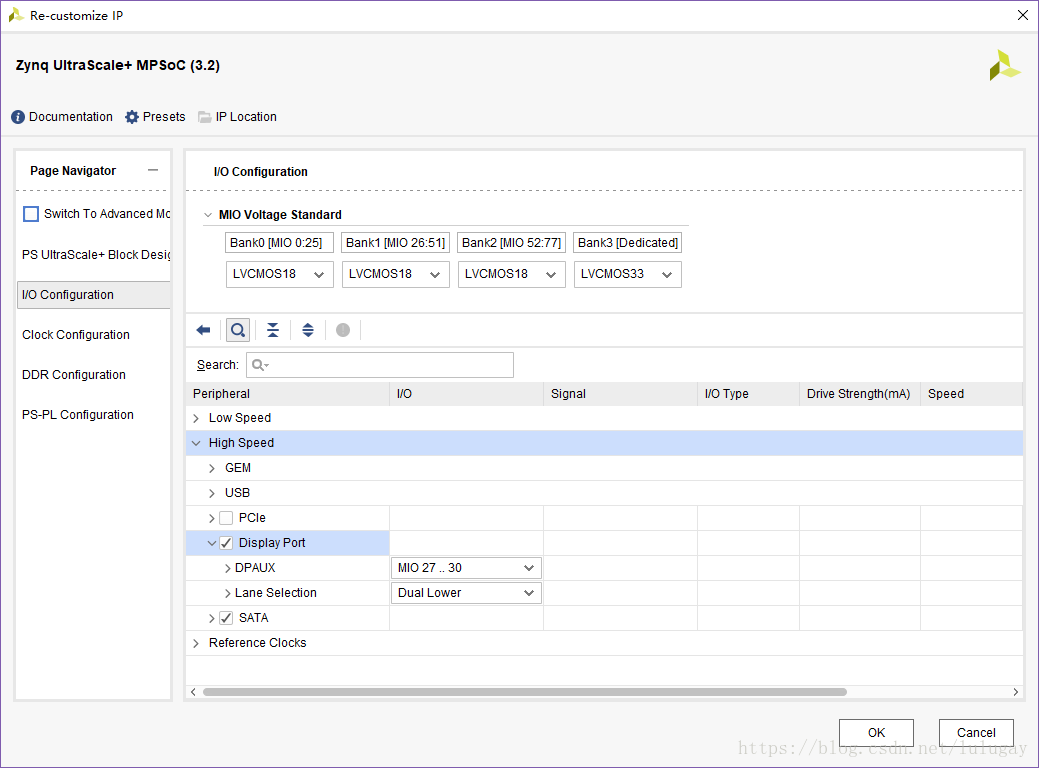Open the Bank3 LVCMOS33 voltage dropdown

point(628,274)
